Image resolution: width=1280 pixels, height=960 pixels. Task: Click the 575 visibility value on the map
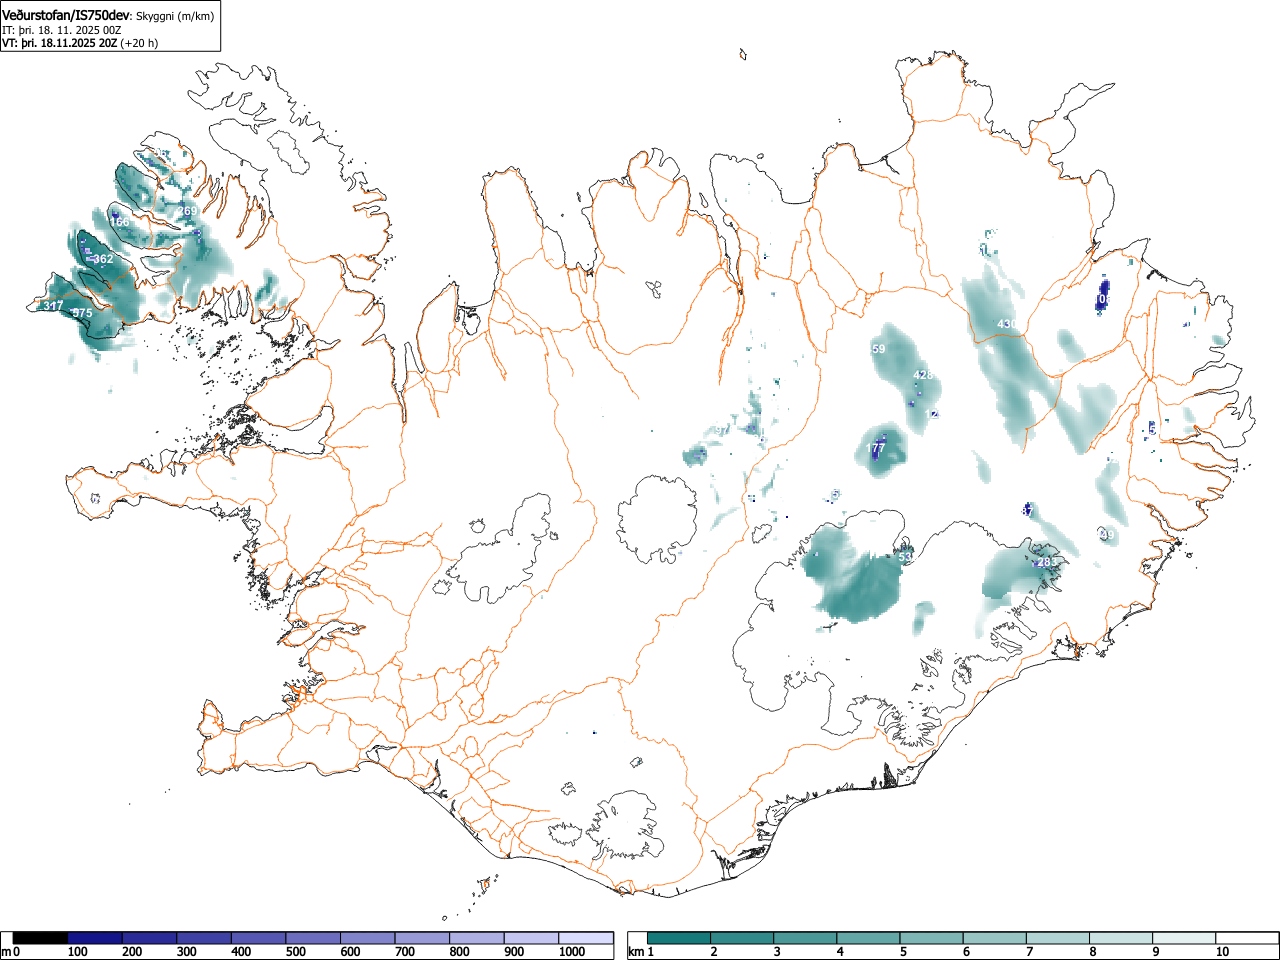point(82,313)
